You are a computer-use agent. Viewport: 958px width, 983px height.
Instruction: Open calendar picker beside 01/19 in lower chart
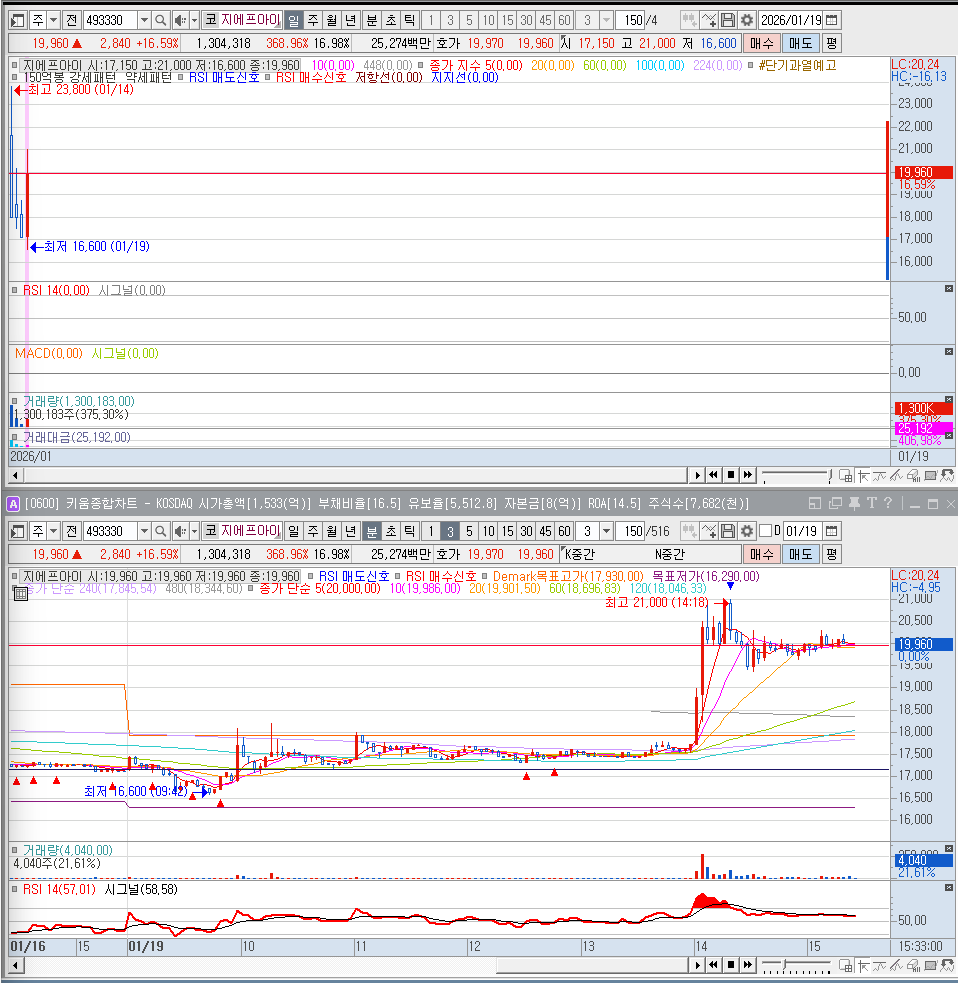(831, 531)
